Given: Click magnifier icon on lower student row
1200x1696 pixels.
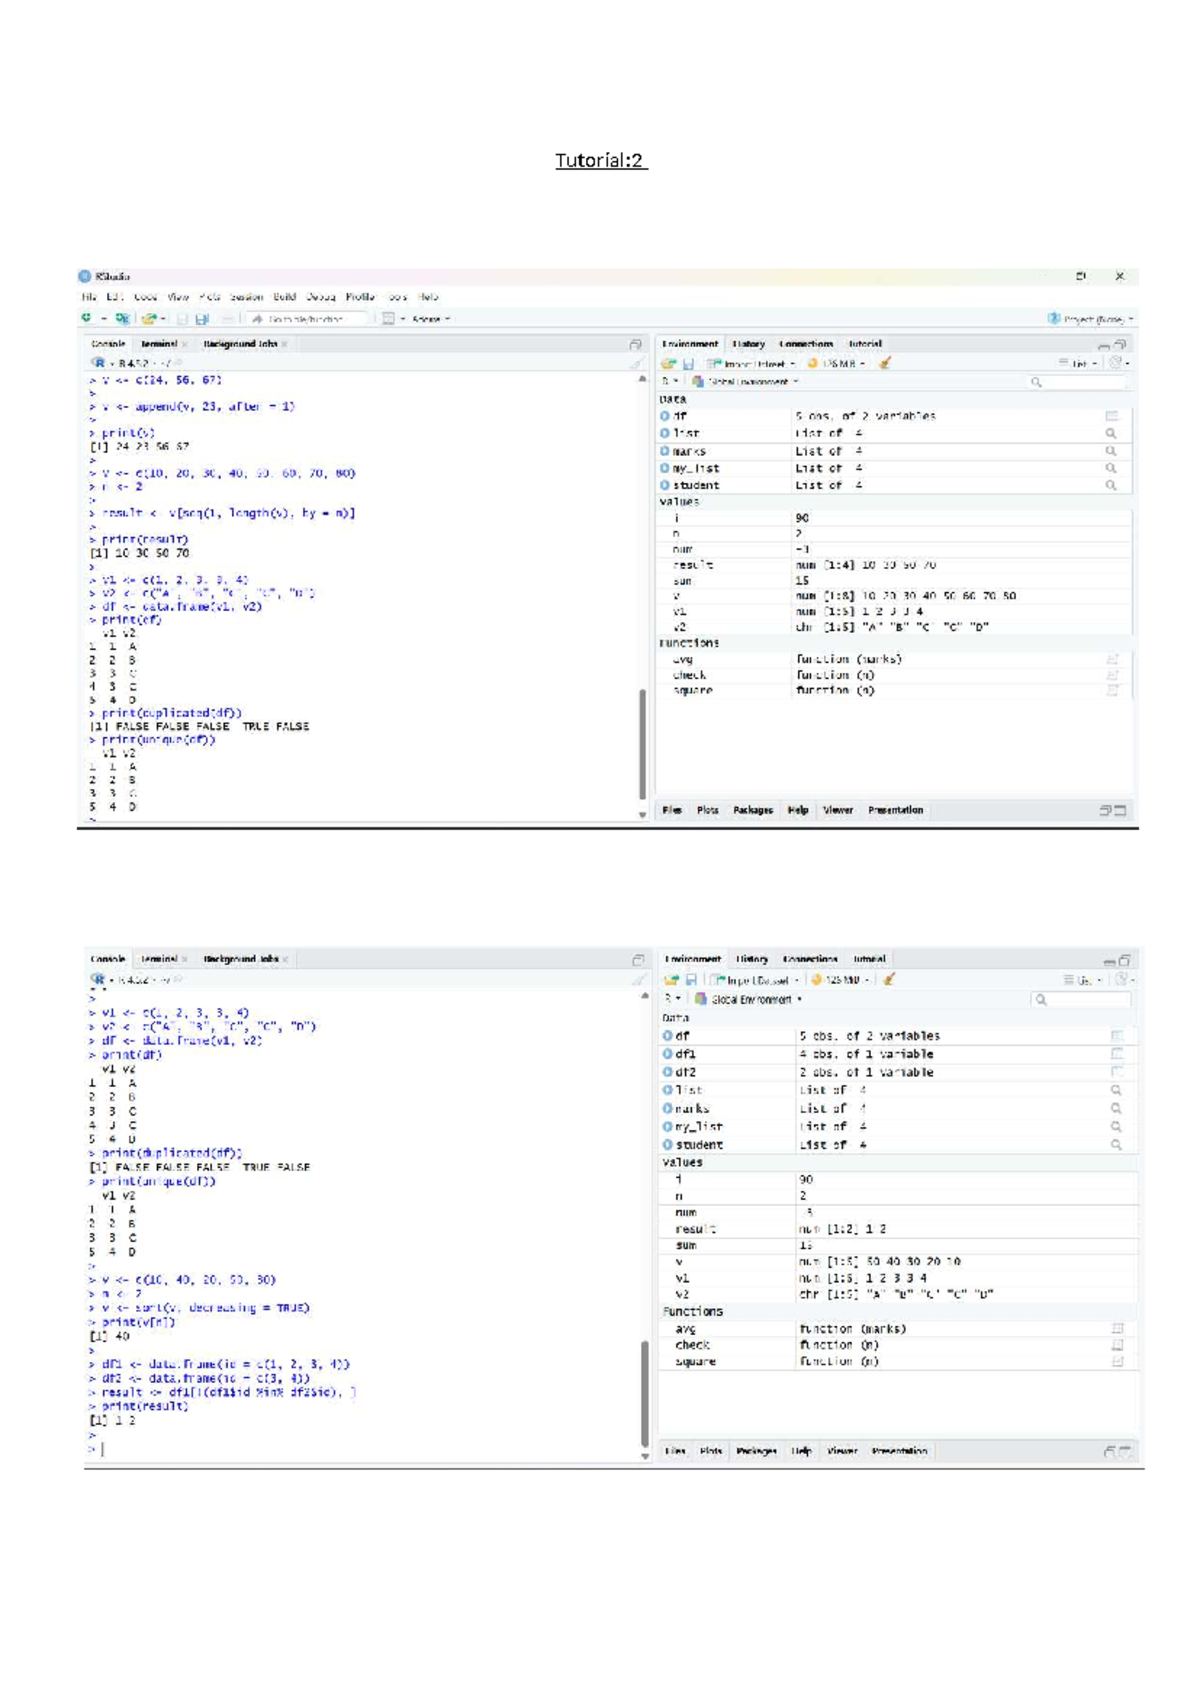Looking at the screenshot, I should click(x=1116, y=1145).
